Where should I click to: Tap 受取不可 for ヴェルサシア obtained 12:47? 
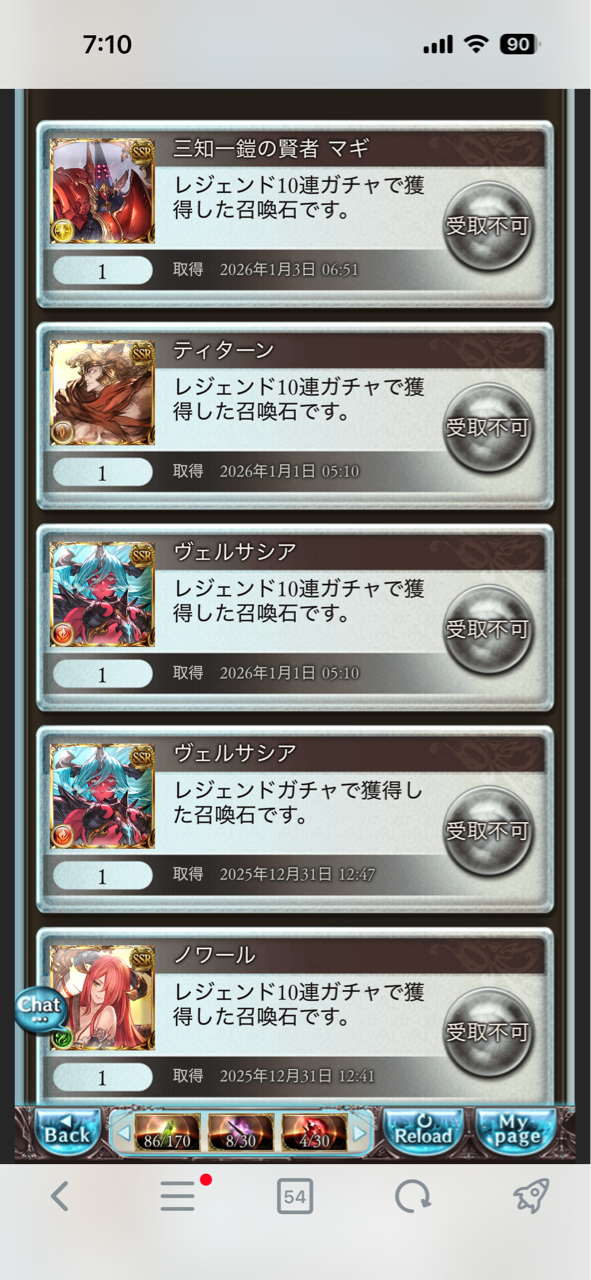click(487, 831)
